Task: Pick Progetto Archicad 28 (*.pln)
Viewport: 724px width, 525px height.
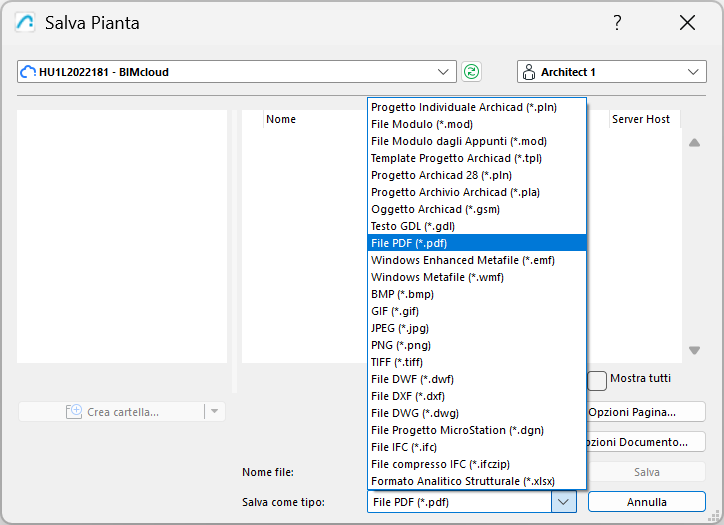Action: click(x=477, y=175)
